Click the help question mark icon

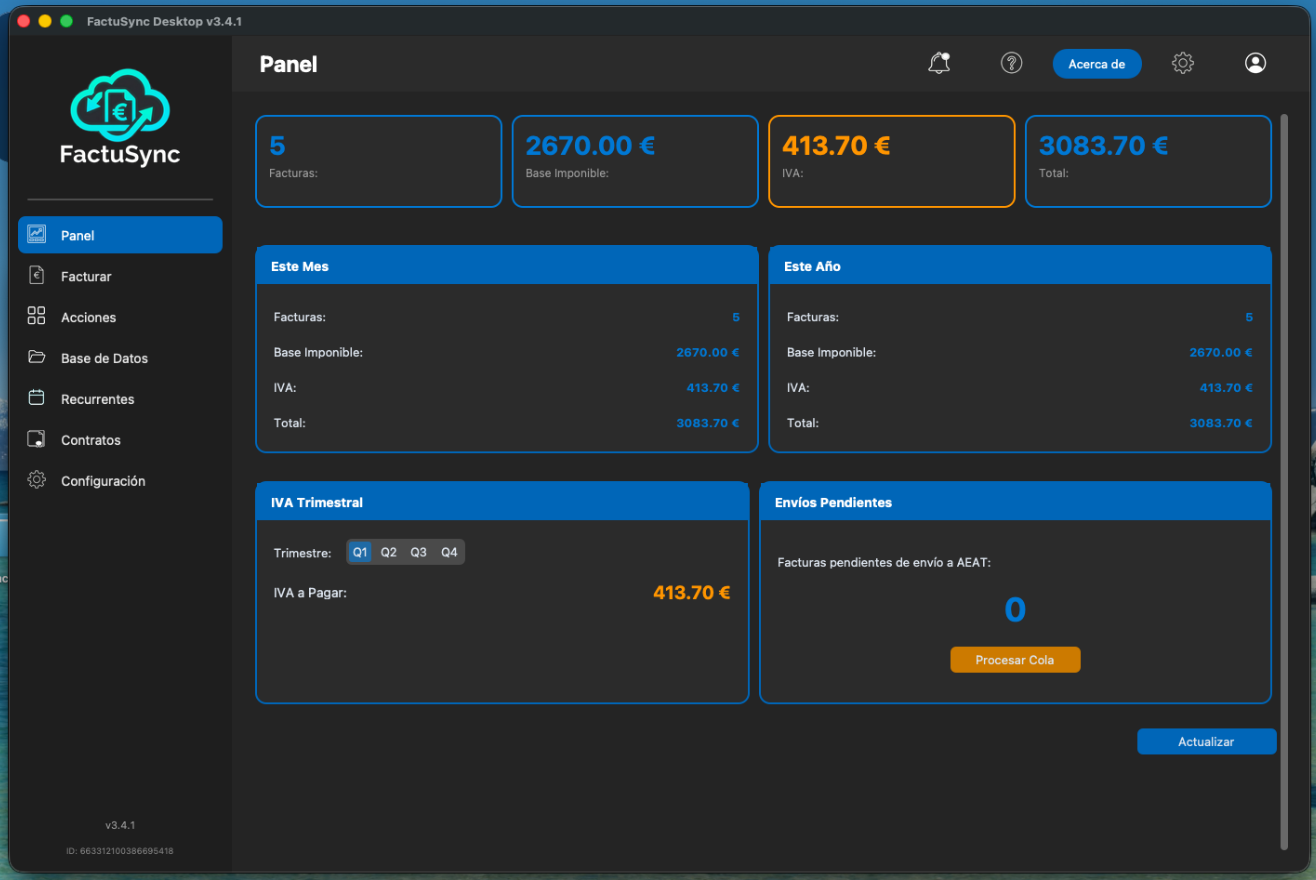(x=1011, y=63)
